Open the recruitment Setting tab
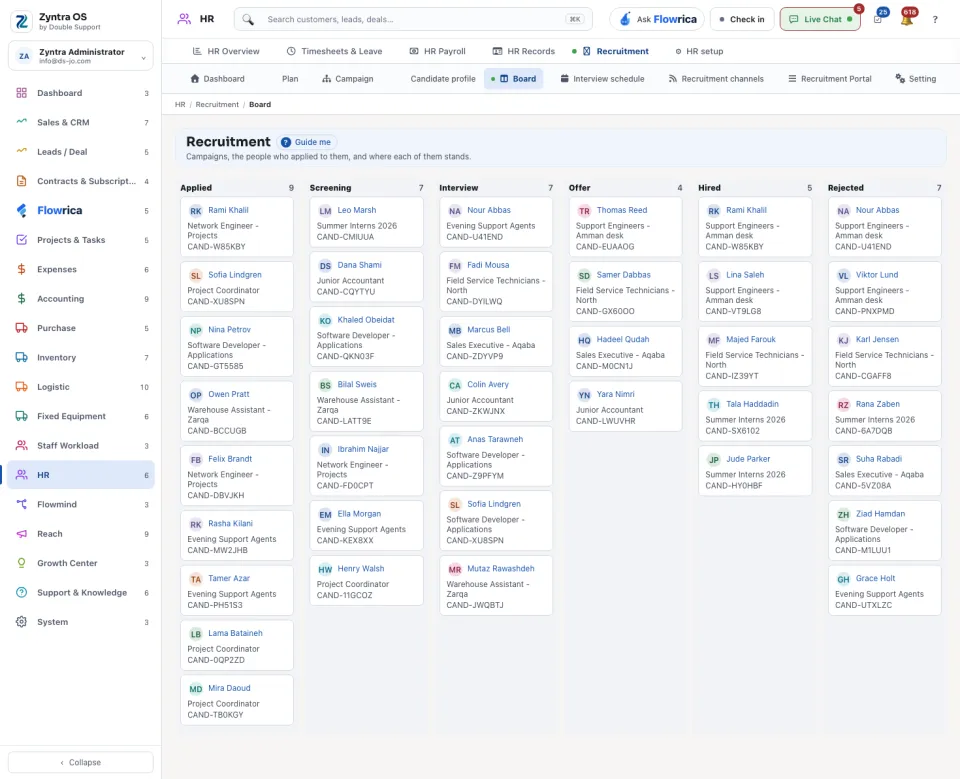960x779 pixels. pyautogui.click(x=915, y=79)
